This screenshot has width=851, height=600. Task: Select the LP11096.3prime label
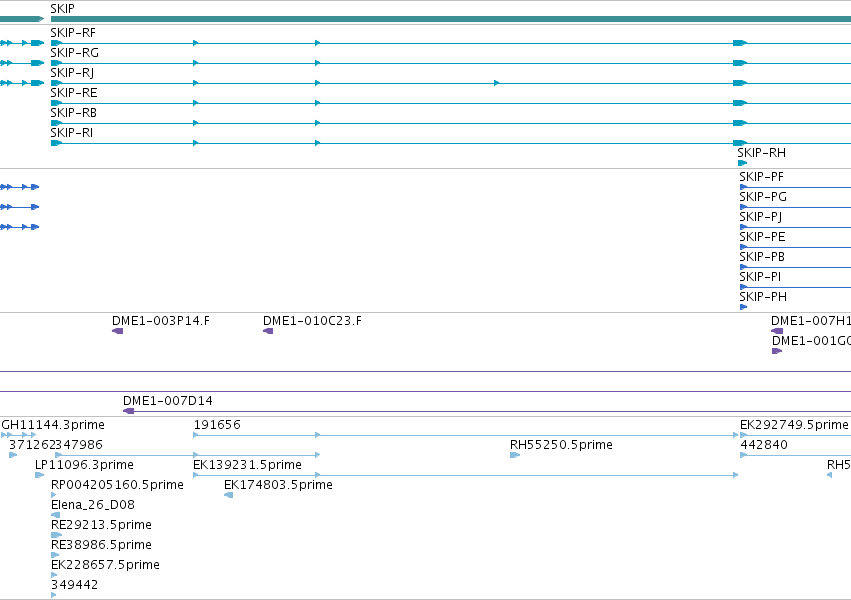point(84,465)
